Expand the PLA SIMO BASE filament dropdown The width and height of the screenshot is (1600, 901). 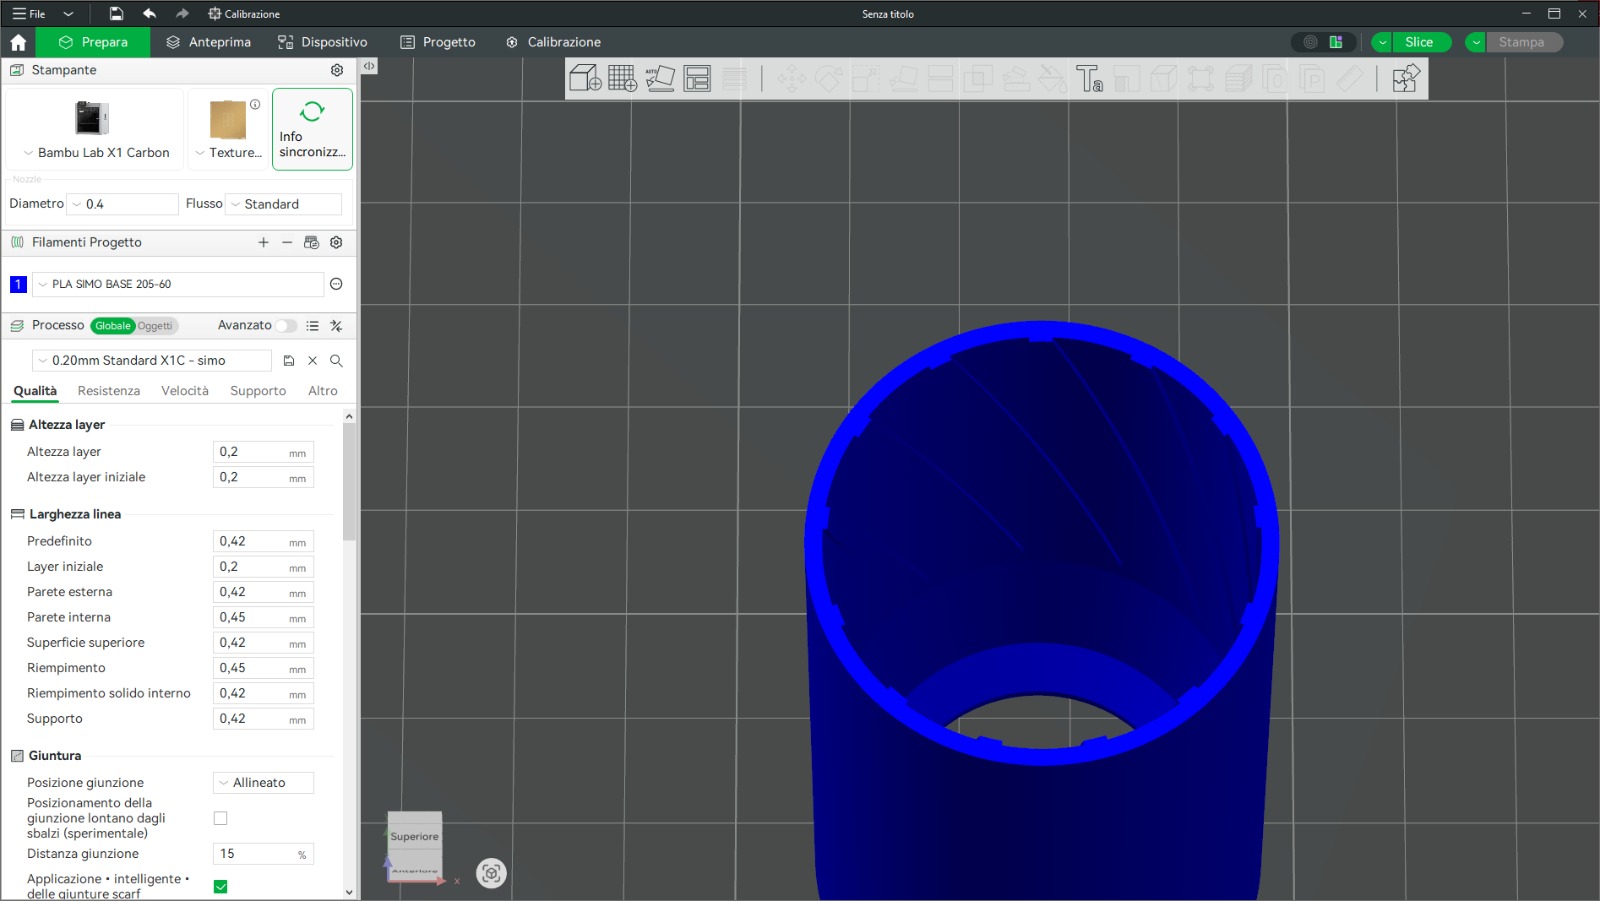point(178,284)
